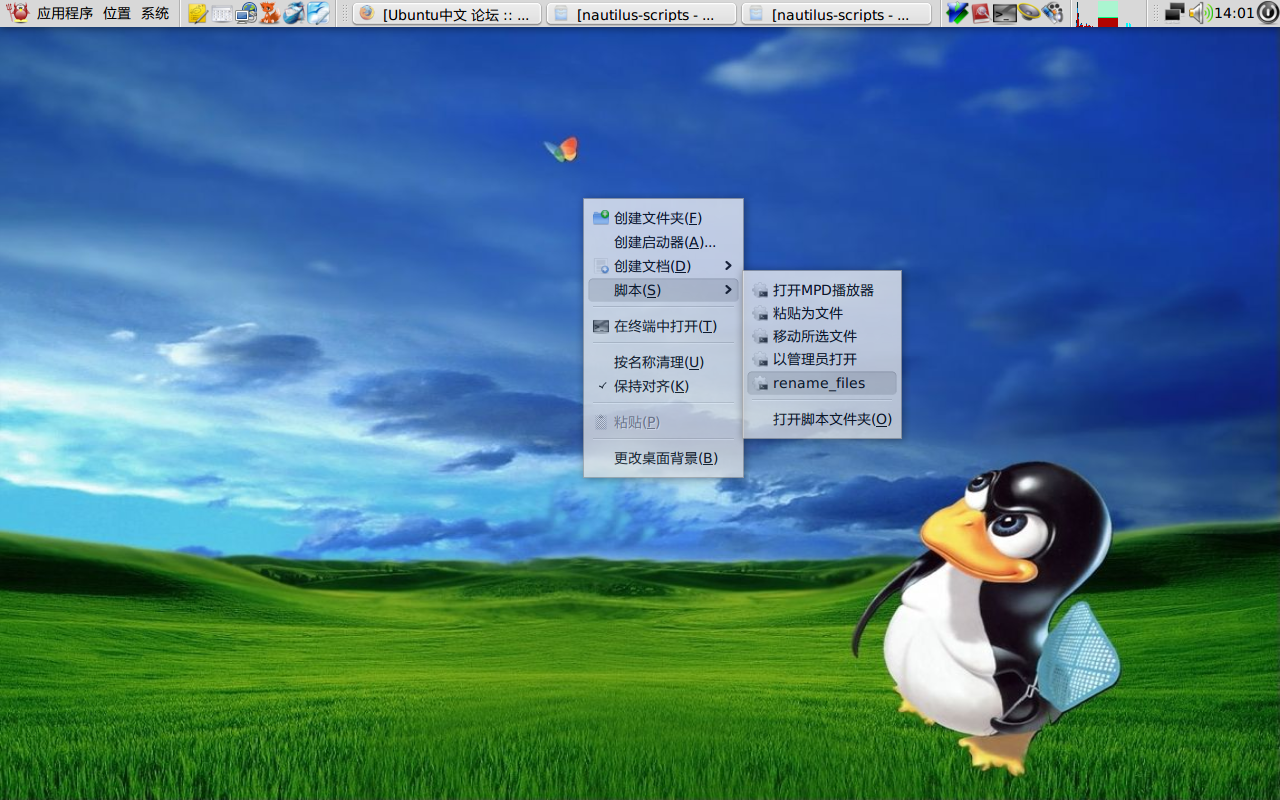
Task: Open the main menu devil logo icon
Action: click(18, 13)
